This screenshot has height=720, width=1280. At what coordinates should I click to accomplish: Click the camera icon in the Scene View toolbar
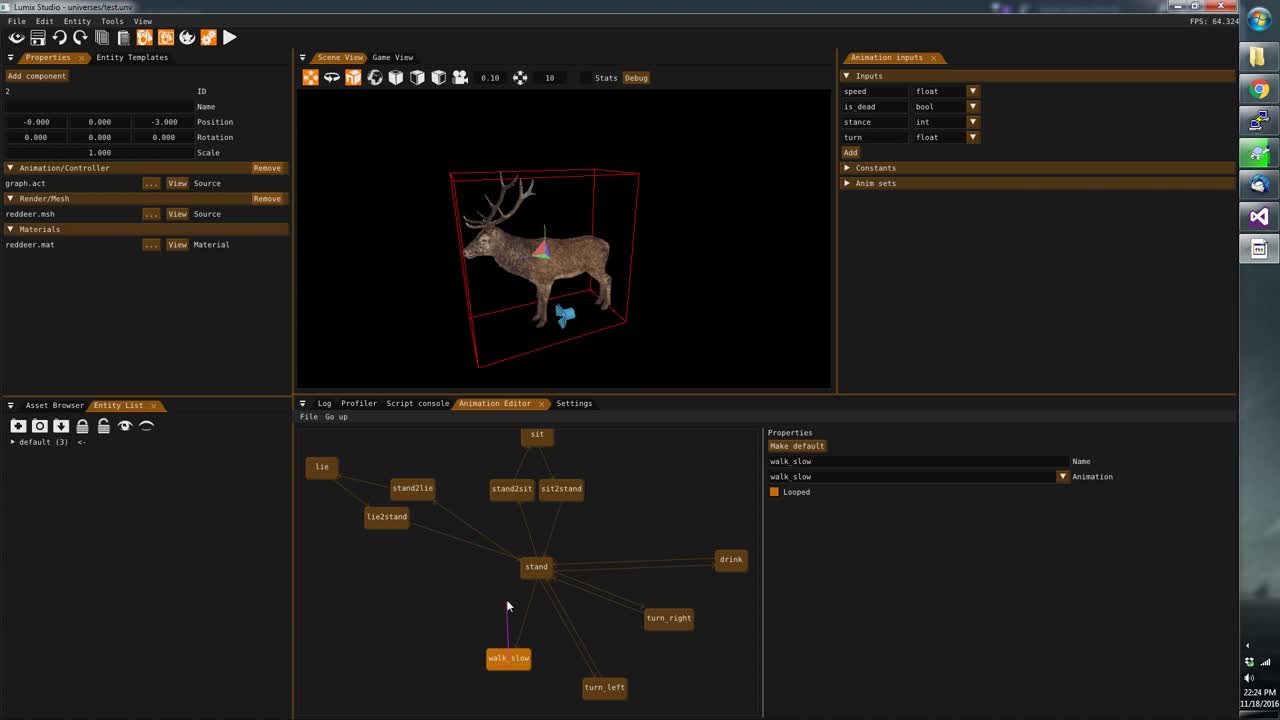pyautogui.click(x=460, y=77)
